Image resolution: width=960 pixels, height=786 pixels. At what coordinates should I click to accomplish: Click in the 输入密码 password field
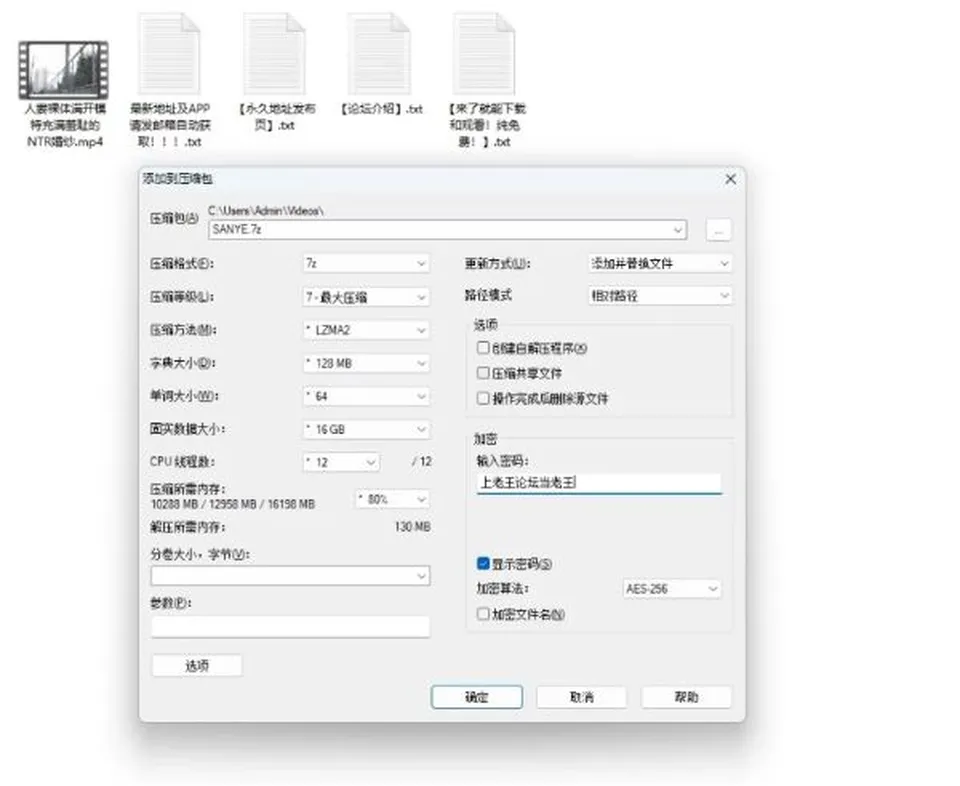pyautogui.click(x=599, y=483)
